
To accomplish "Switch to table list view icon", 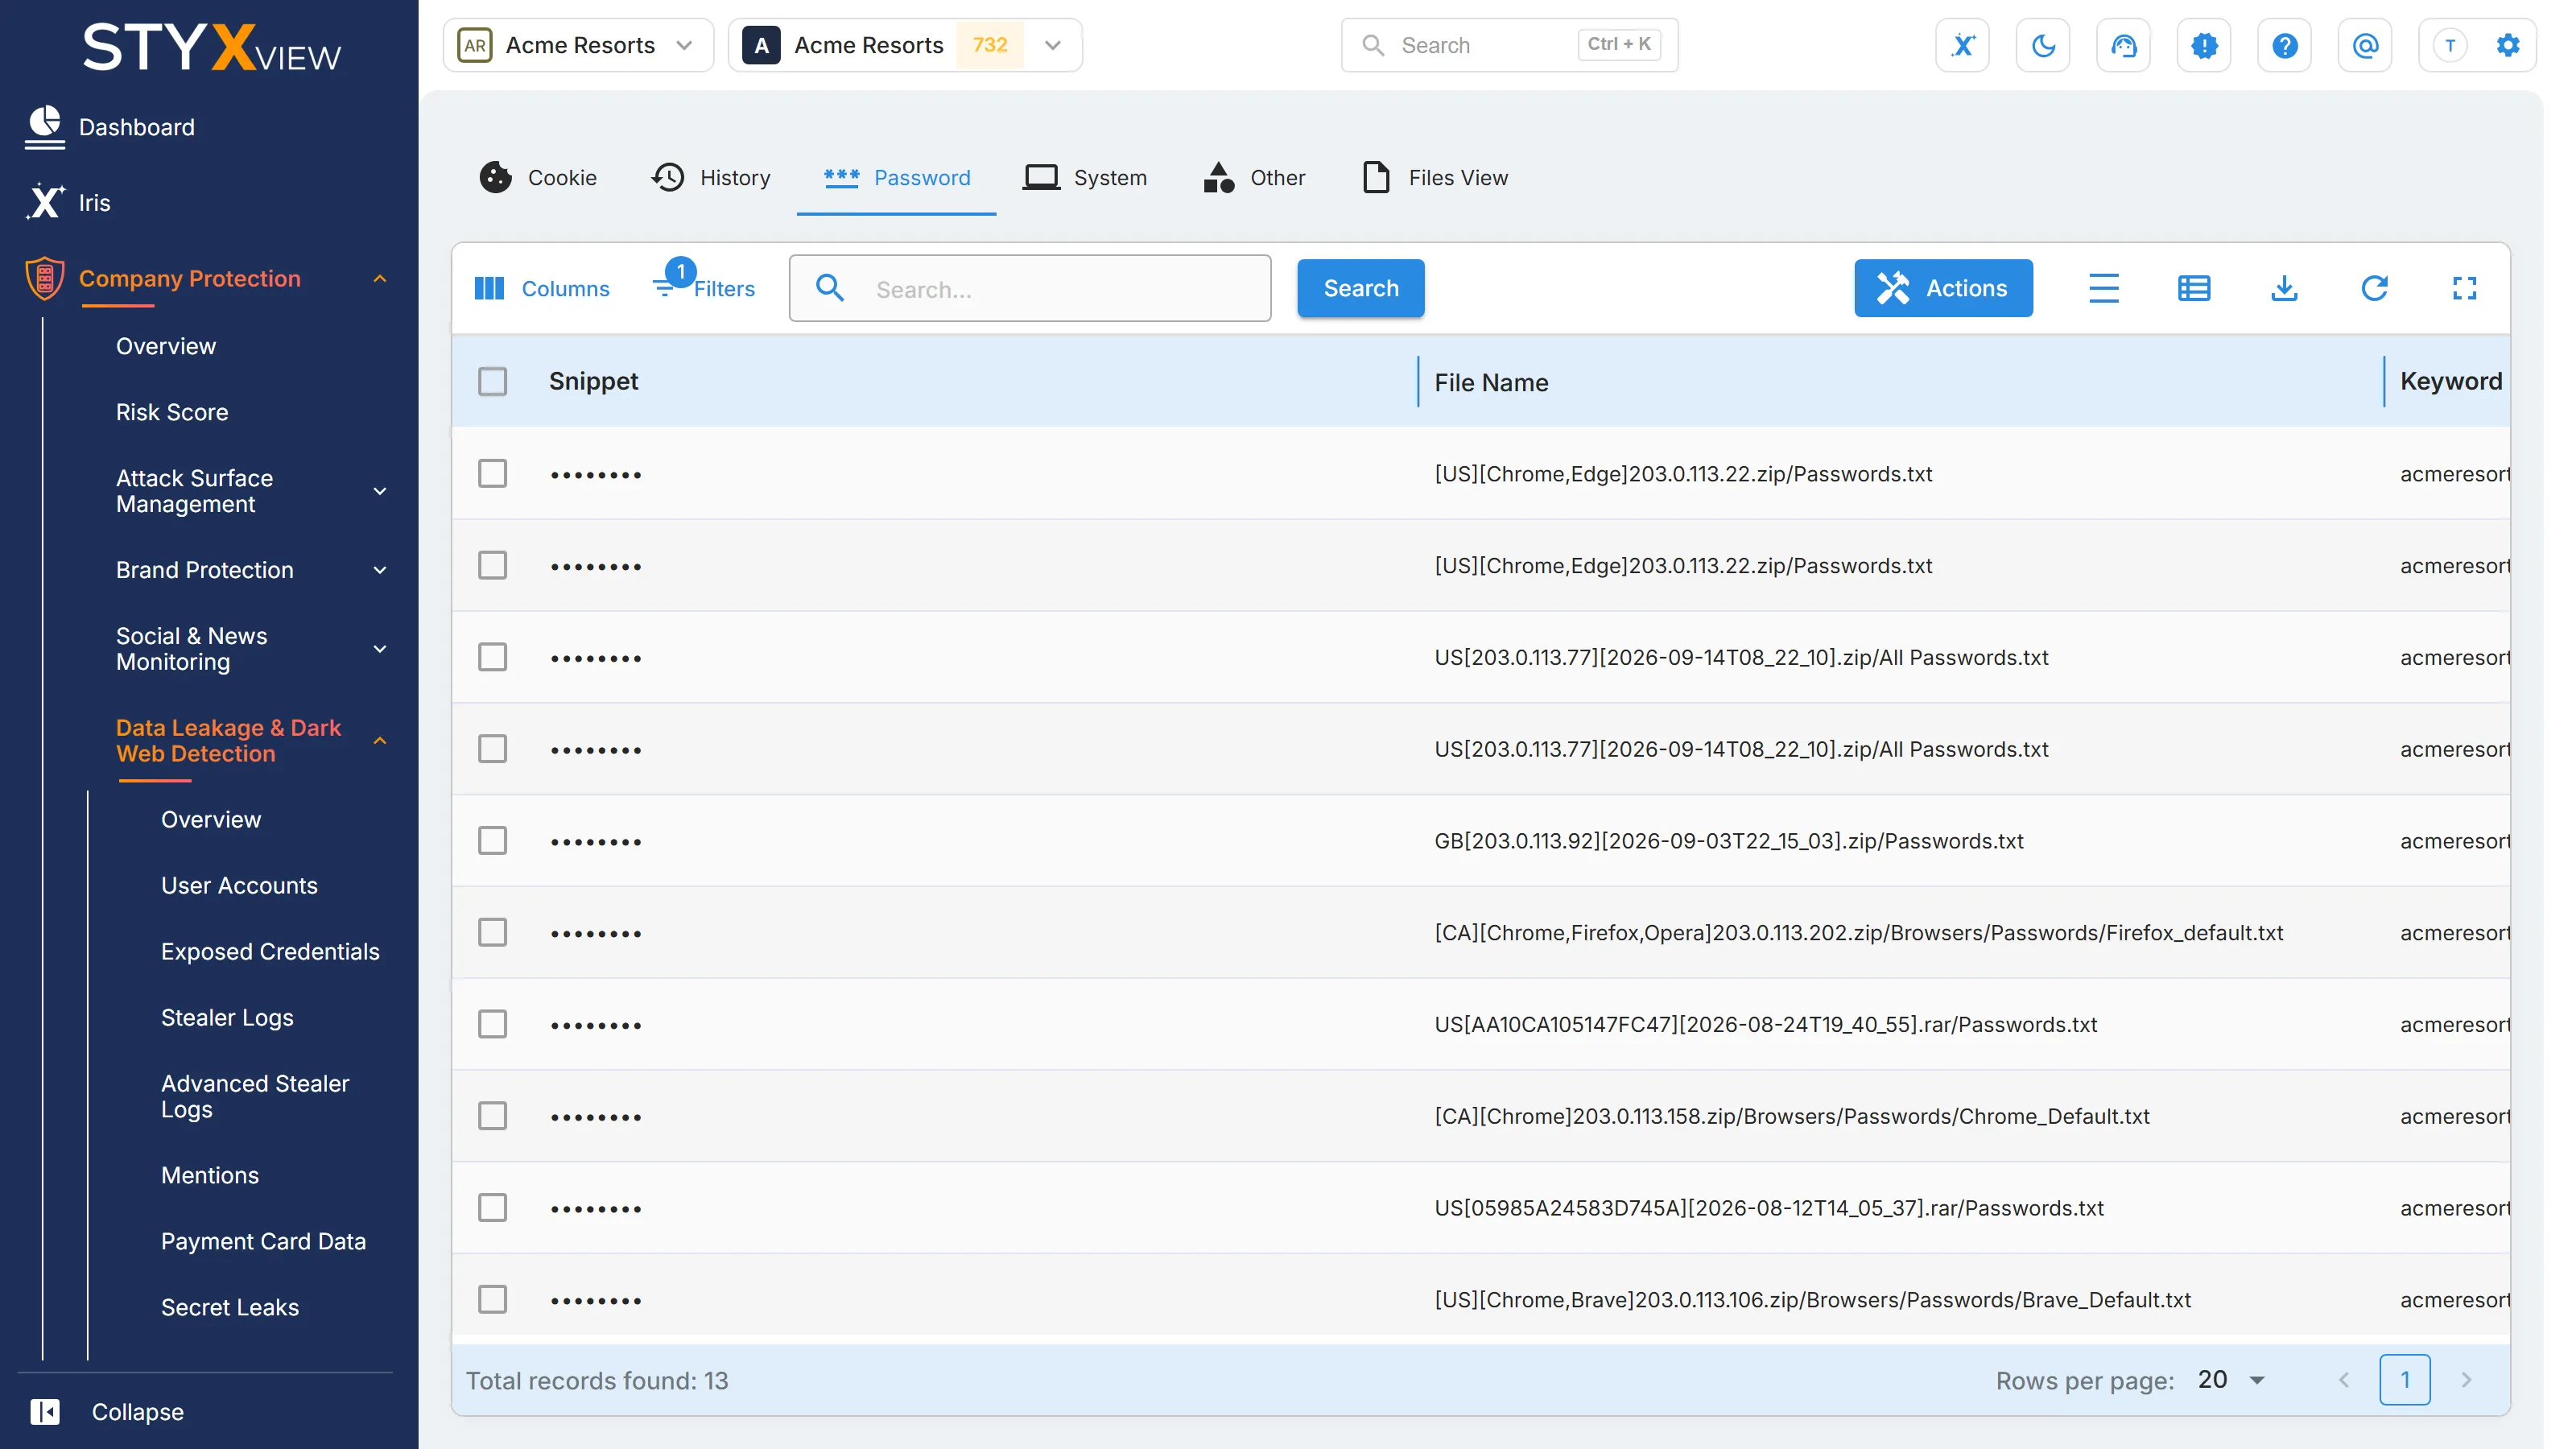I will (2193, 288).
